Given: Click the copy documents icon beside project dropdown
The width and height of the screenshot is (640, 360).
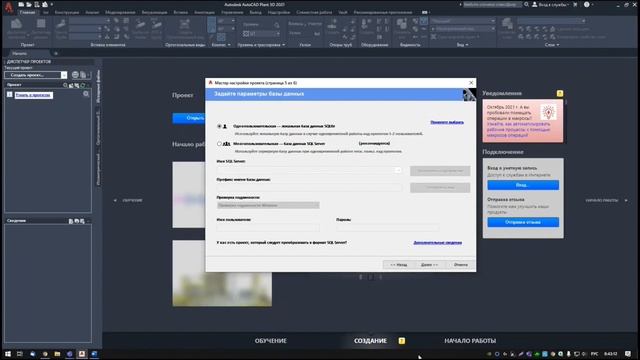Looking at the screenshot, I should [83, 75].
